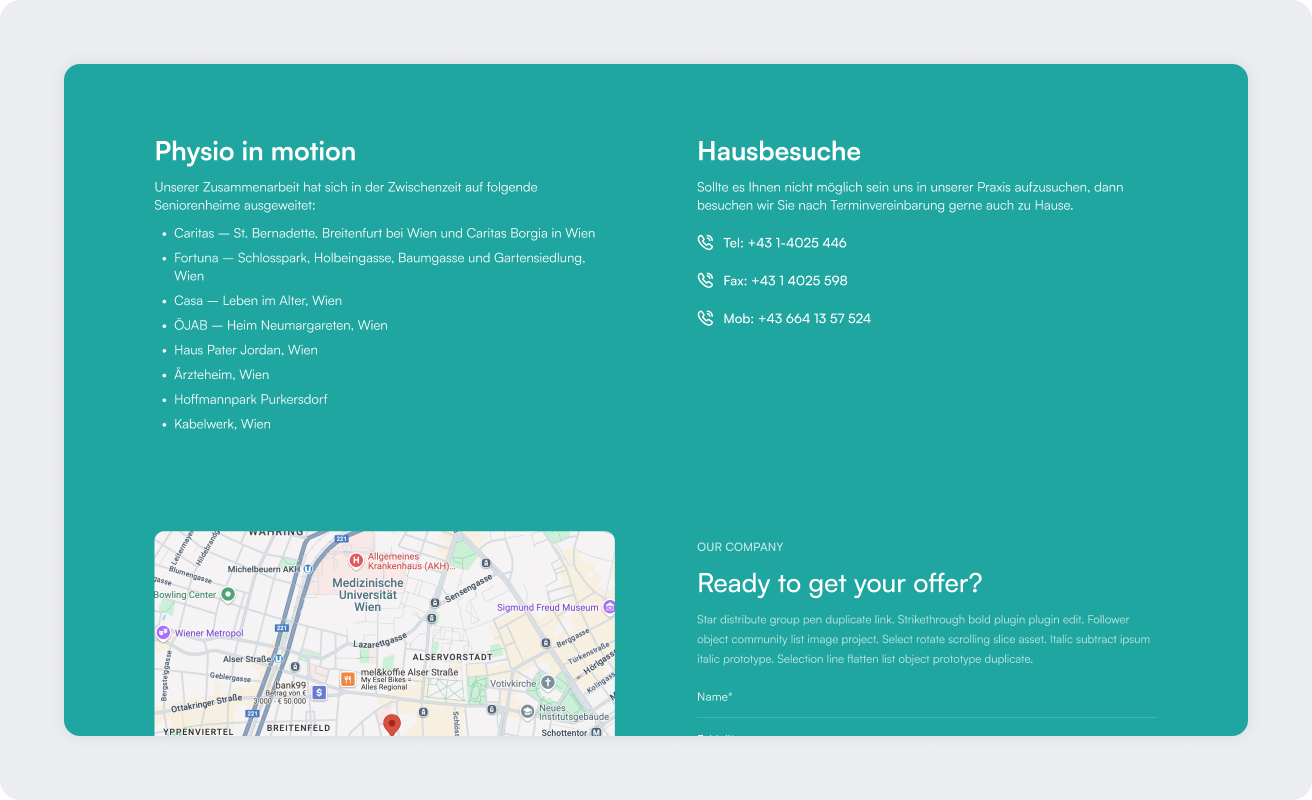
Task: Select the Alser Straße U-Bahn station icon
Action: point(279,660)
